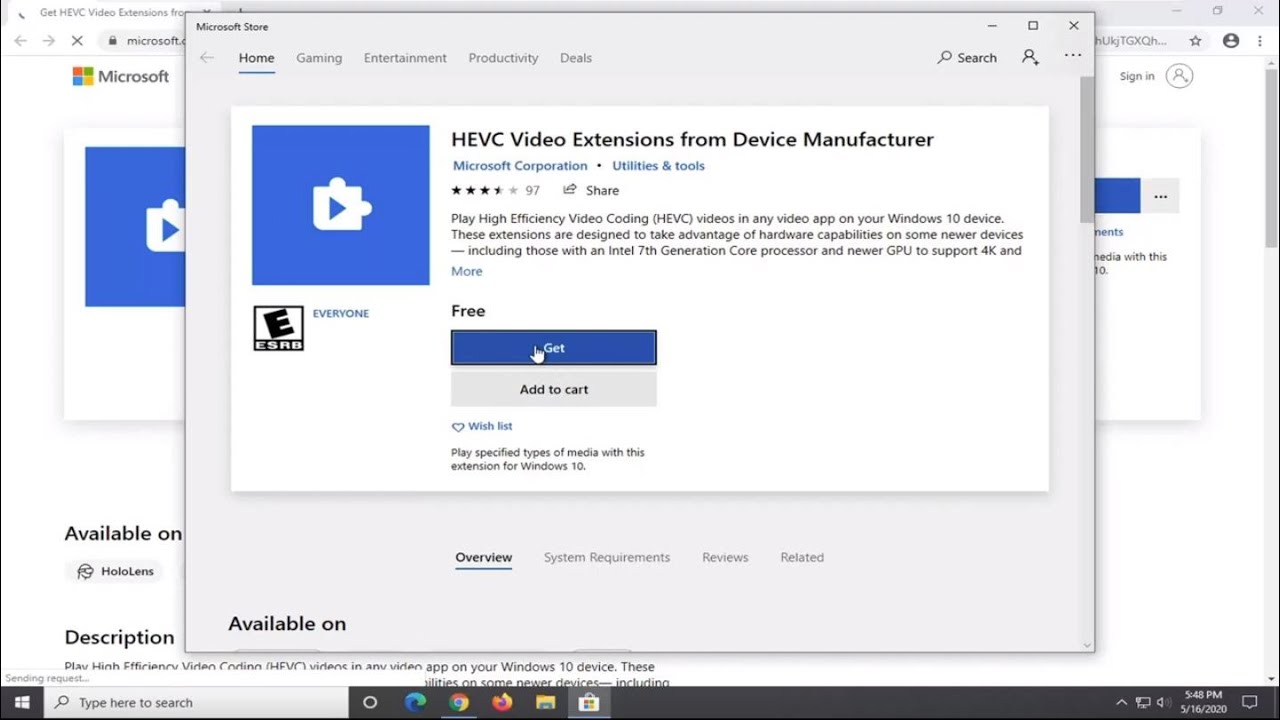Screen dimensions: 1280x720
Task: Click the star rating of 97 reviews
Action: point(485,190)
